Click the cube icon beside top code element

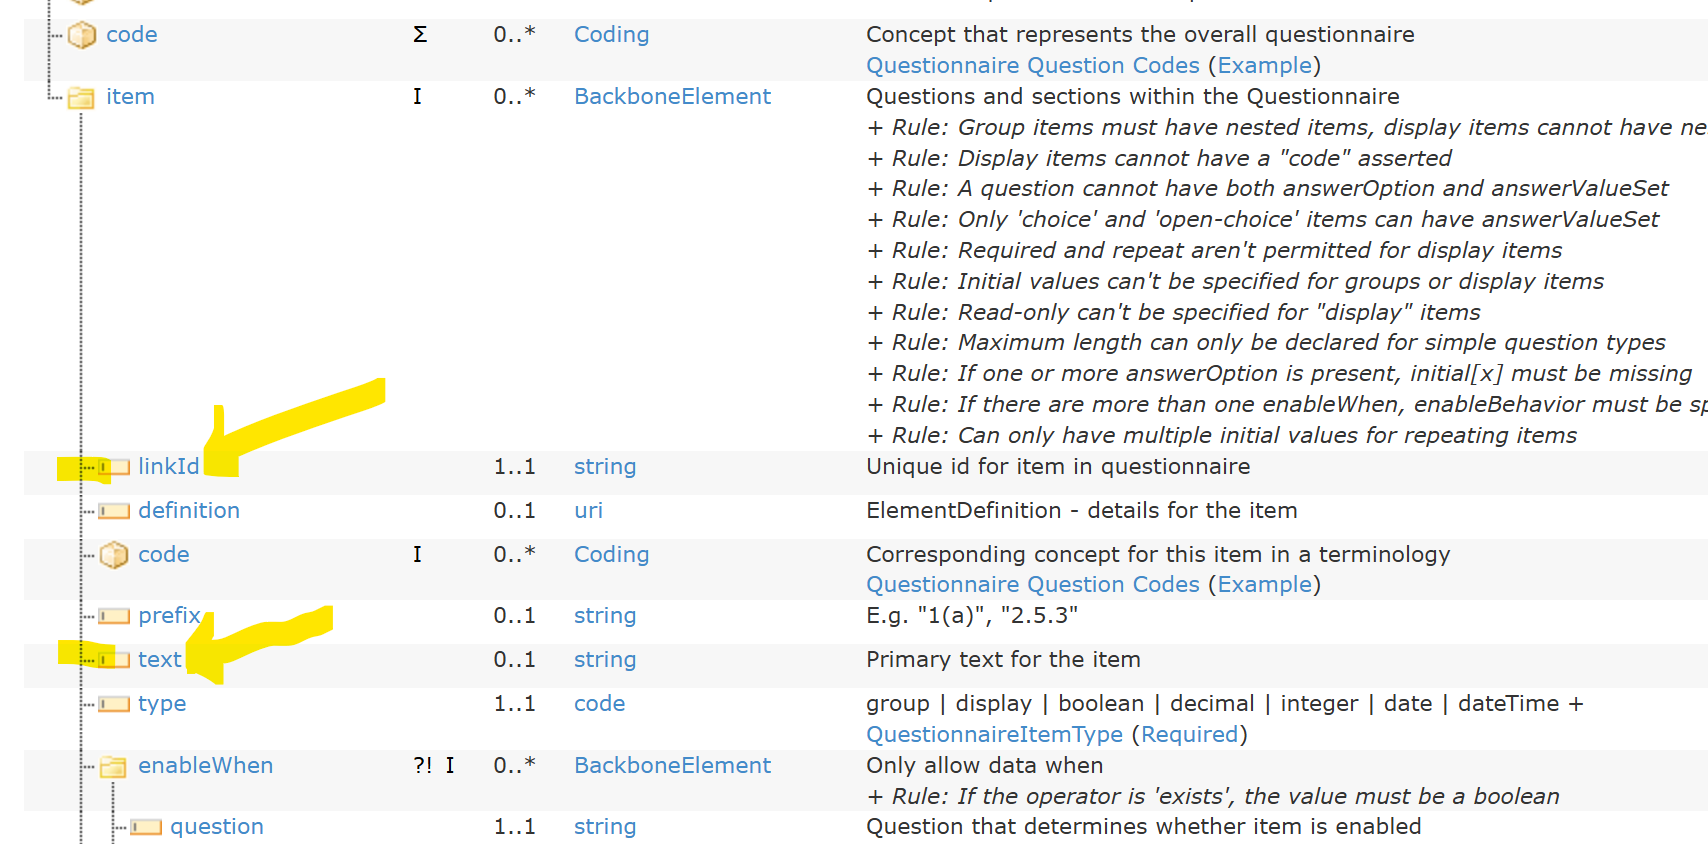(82, 36)
